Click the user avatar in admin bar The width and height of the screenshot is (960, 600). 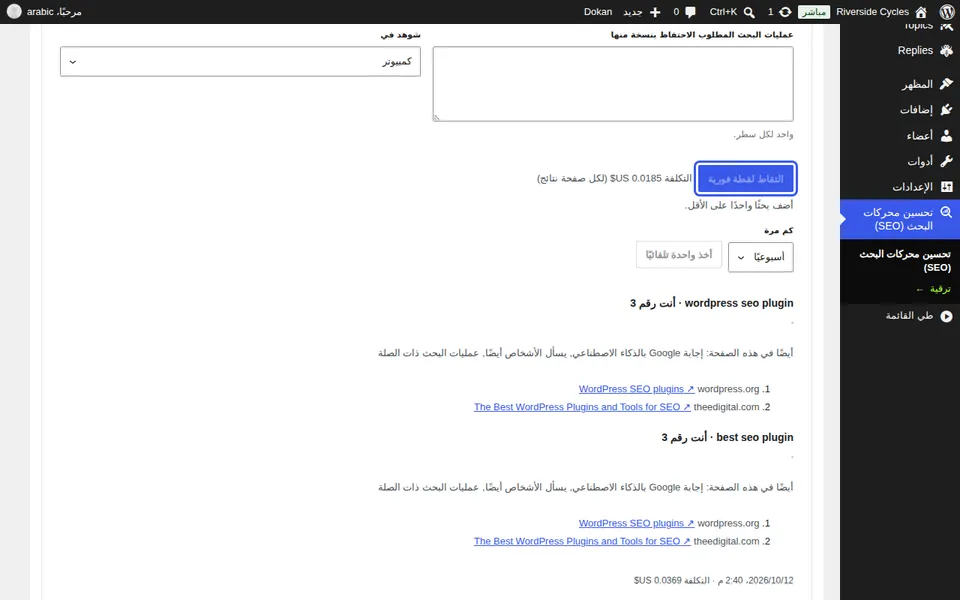coord(14,12)
